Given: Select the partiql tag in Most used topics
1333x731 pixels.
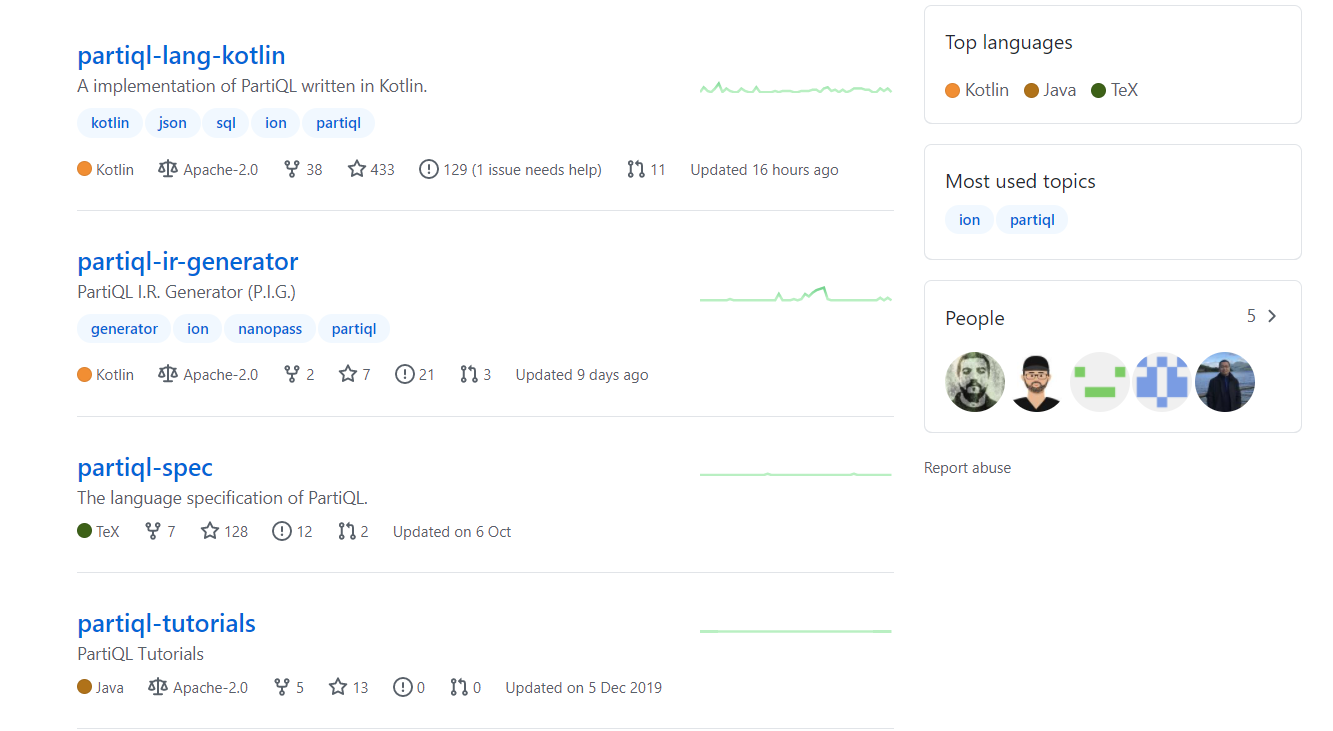Looking at the screenshot, I should point(1032,220).
